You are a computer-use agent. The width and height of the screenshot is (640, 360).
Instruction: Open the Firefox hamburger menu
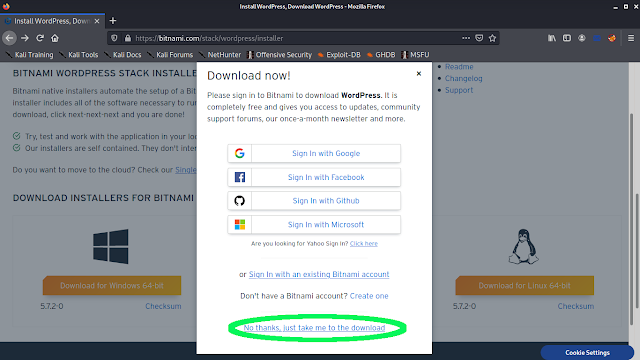631,38
